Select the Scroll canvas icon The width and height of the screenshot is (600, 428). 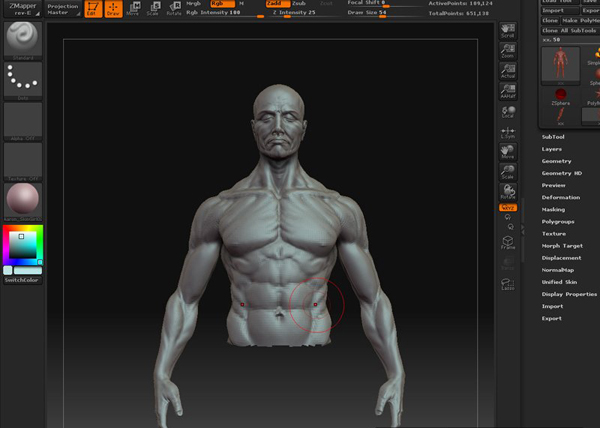coord(508,31)
